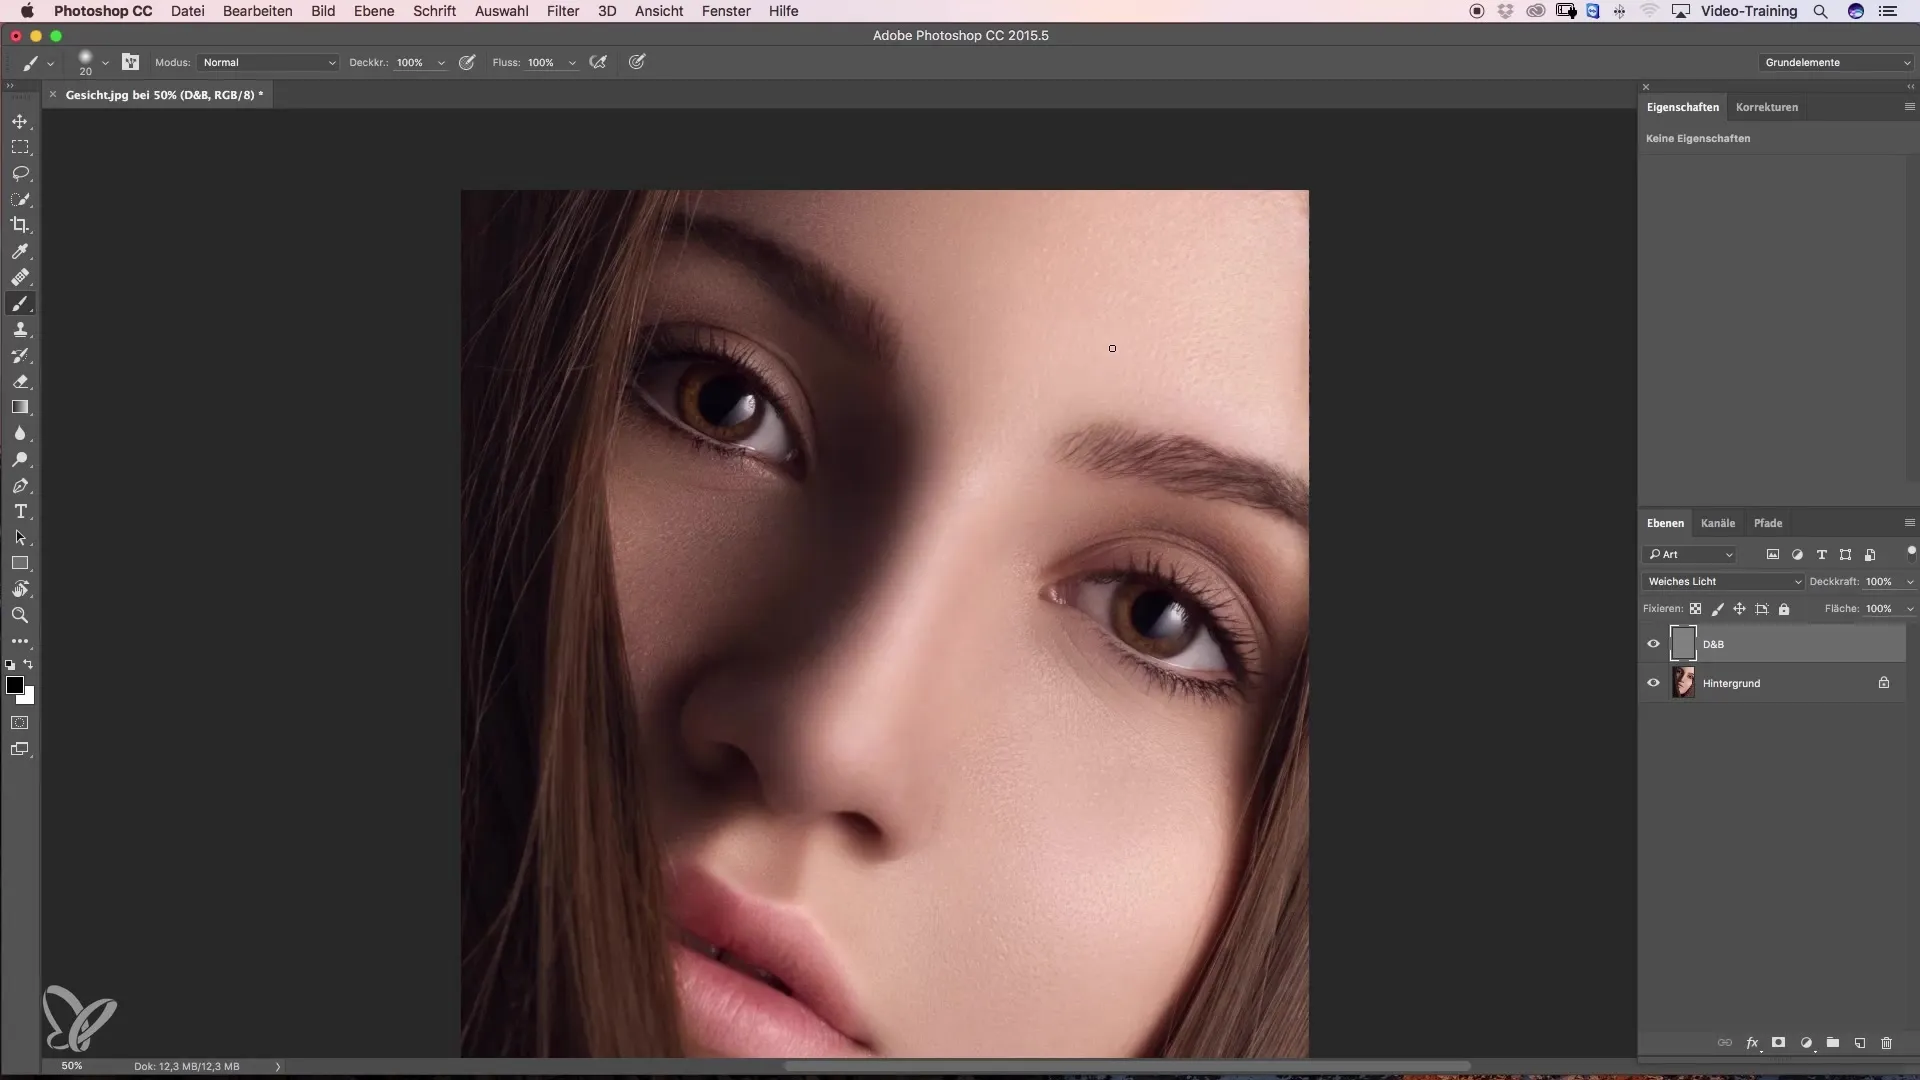Hide the D&B layer
This screenshot has width=1920, height=1080.
click(1653, 644)
